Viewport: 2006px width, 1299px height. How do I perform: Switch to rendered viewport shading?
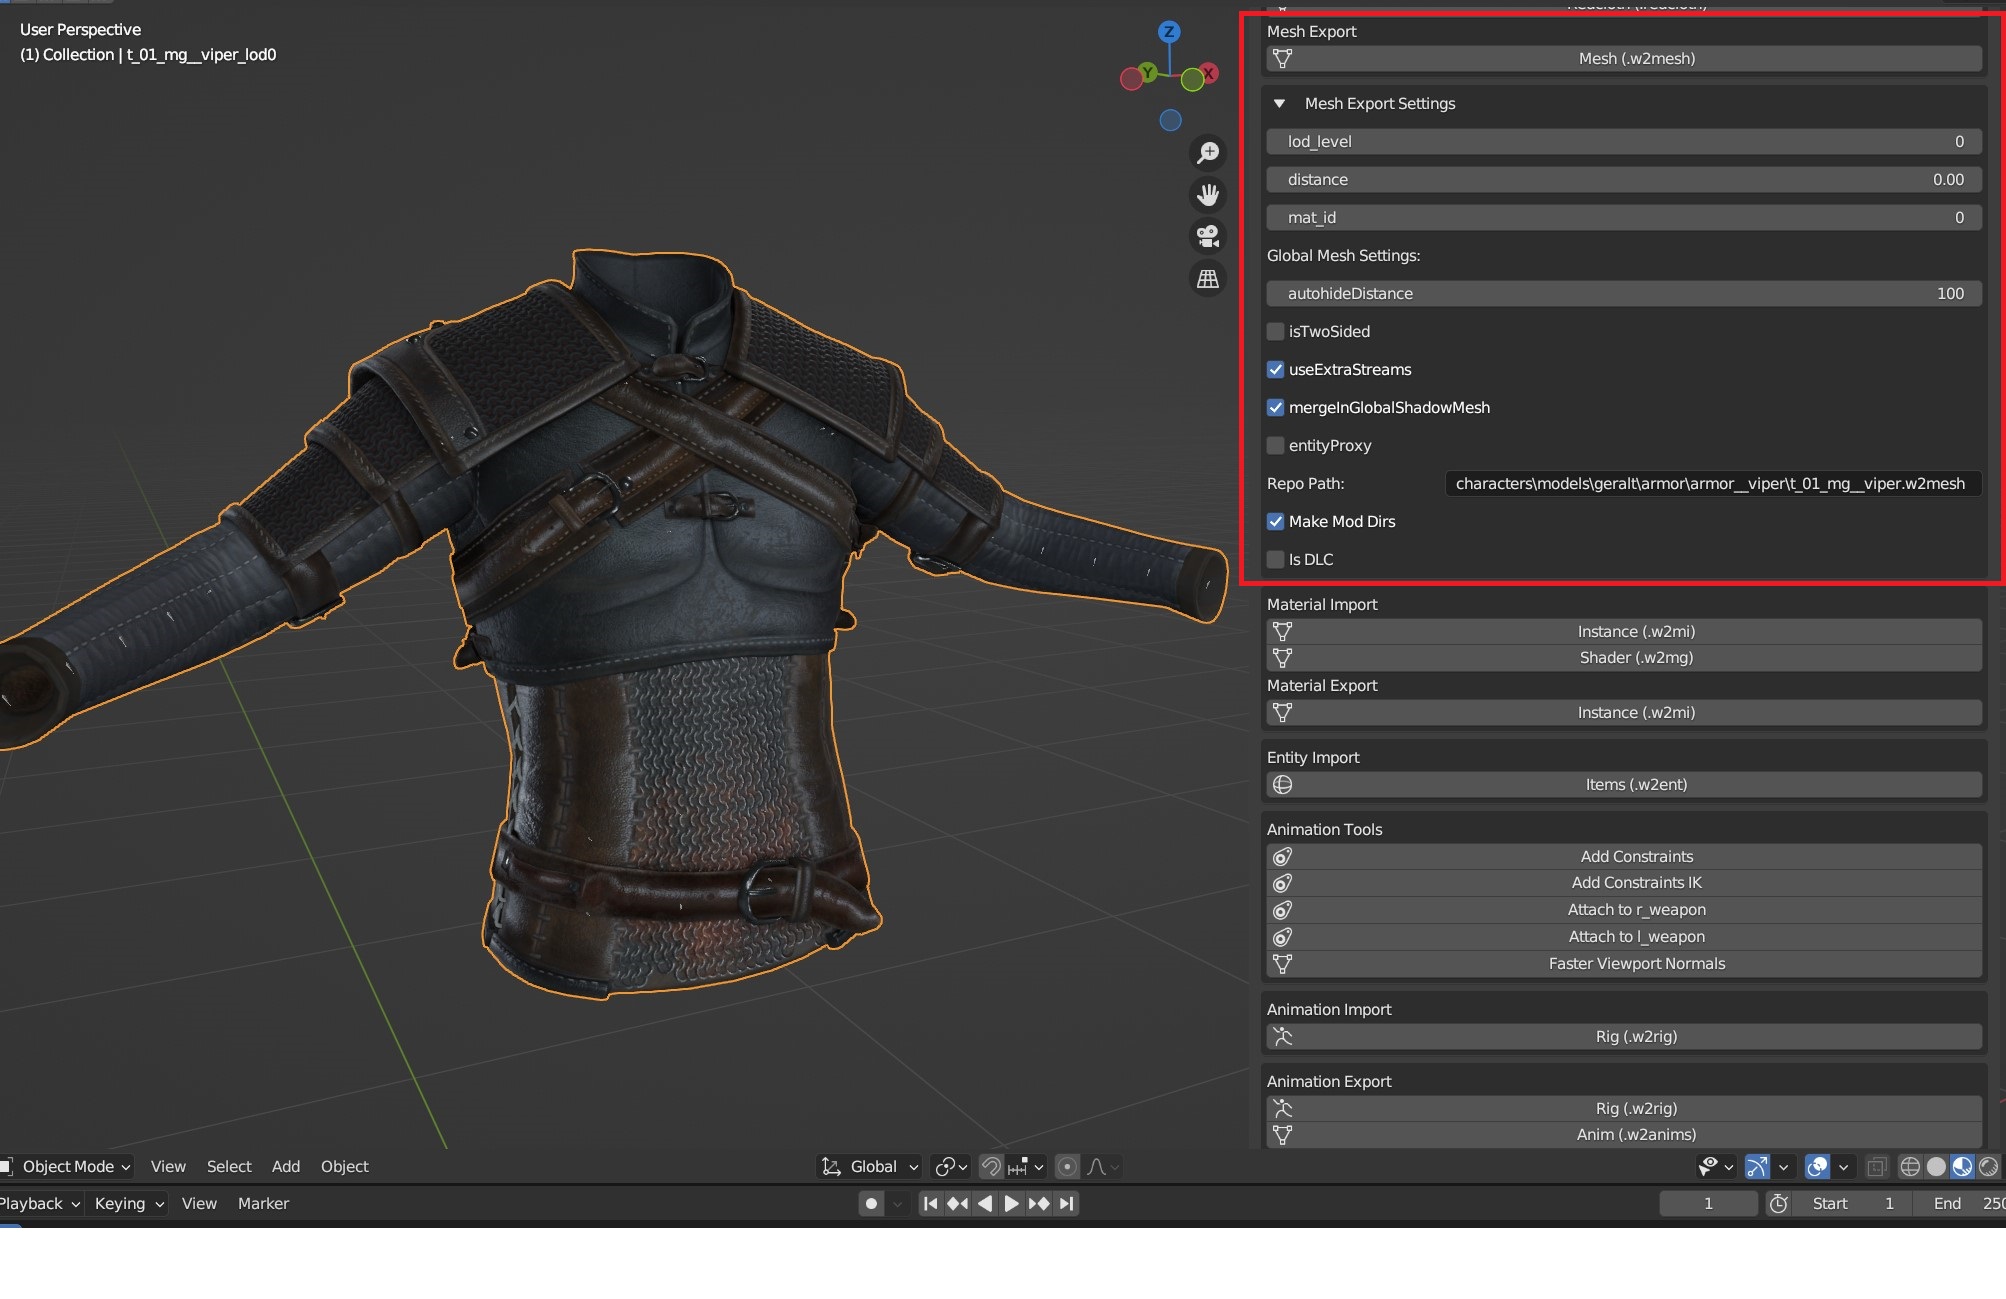coord(1988,1167)
